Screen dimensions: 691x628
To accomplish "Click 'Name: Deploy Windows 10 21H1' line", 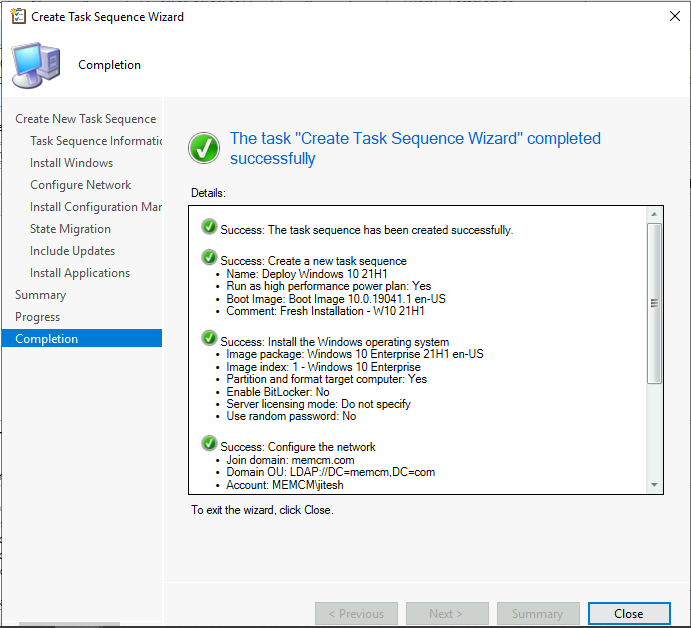I will [x=307, y=274].
